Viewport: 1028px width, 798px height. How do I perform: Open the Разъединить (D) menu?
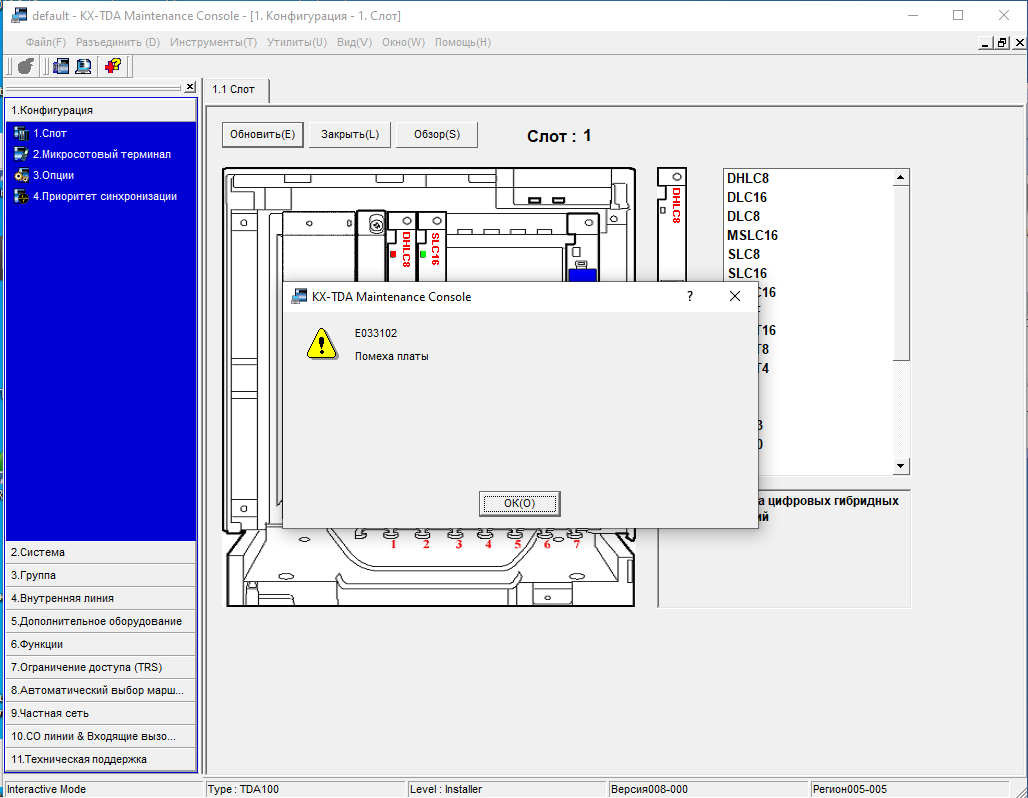(118, 42)
